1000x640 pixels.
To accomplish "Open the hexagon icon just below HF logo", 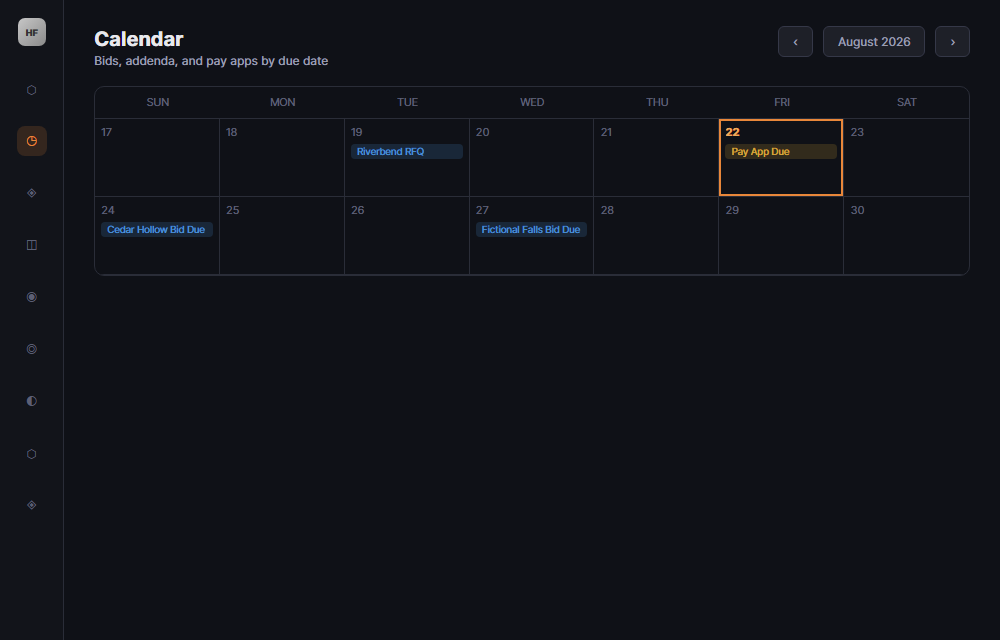I will (x=31, y=90).
